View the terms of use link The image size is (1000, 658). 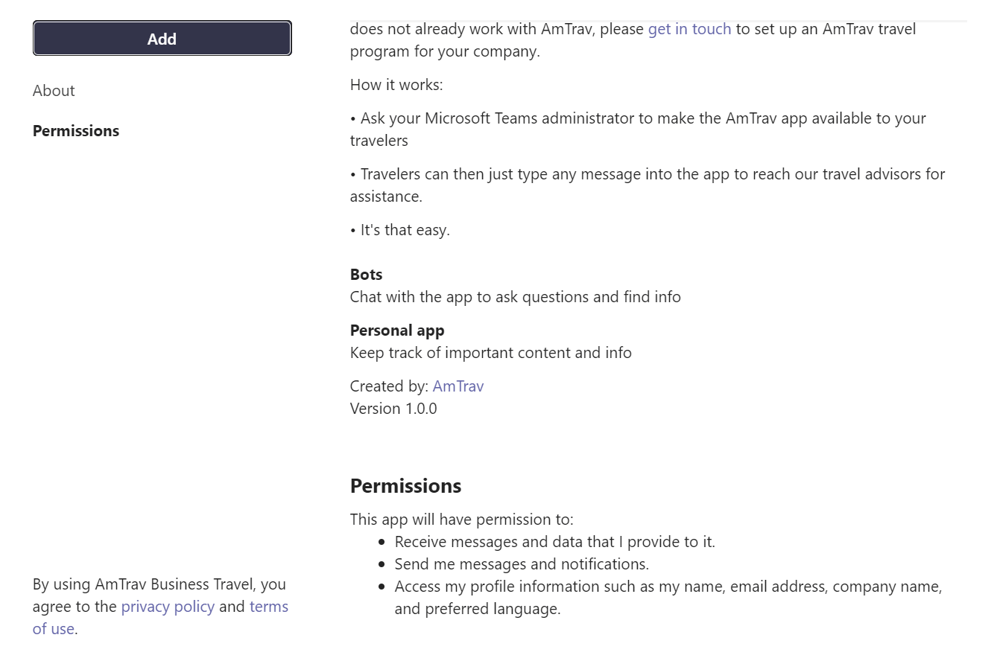269,606
